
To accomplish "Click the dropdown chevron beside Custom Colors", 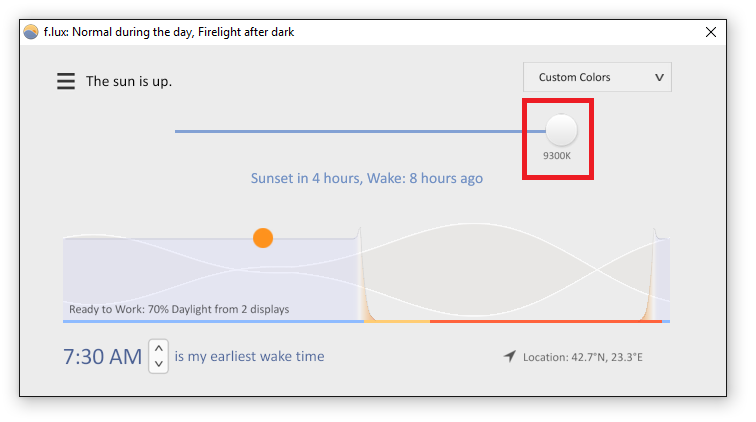I will (659, 77).
